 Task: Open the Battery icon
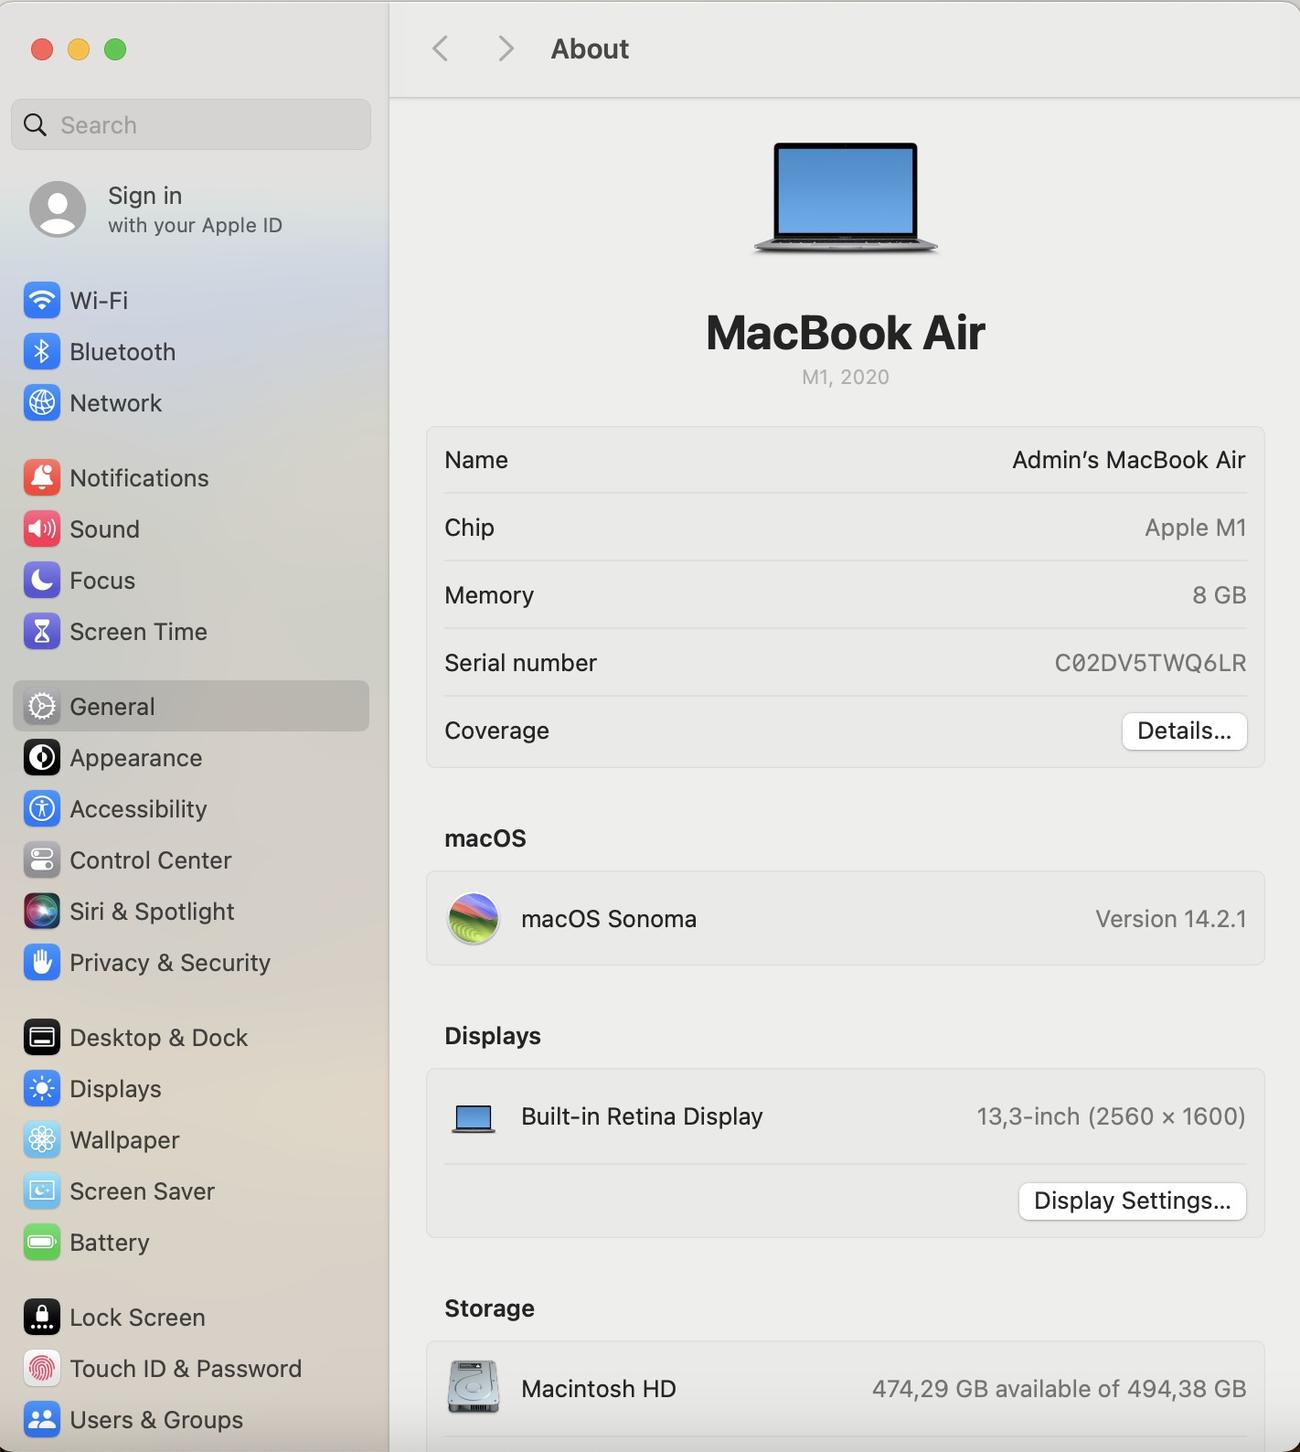pos(42,1242)
